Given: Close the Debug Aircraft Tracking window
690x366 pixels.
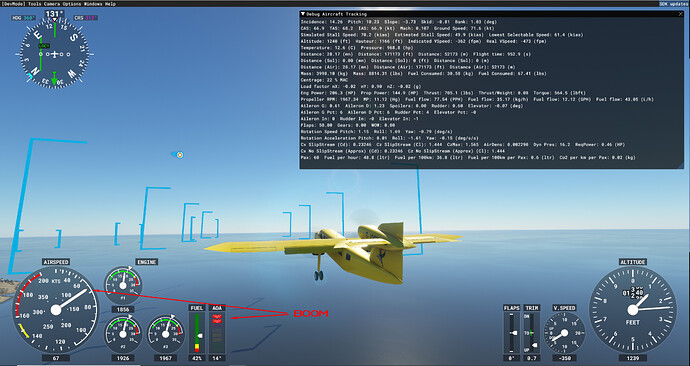Looking at the screenshot, I should tap(681, 14).
